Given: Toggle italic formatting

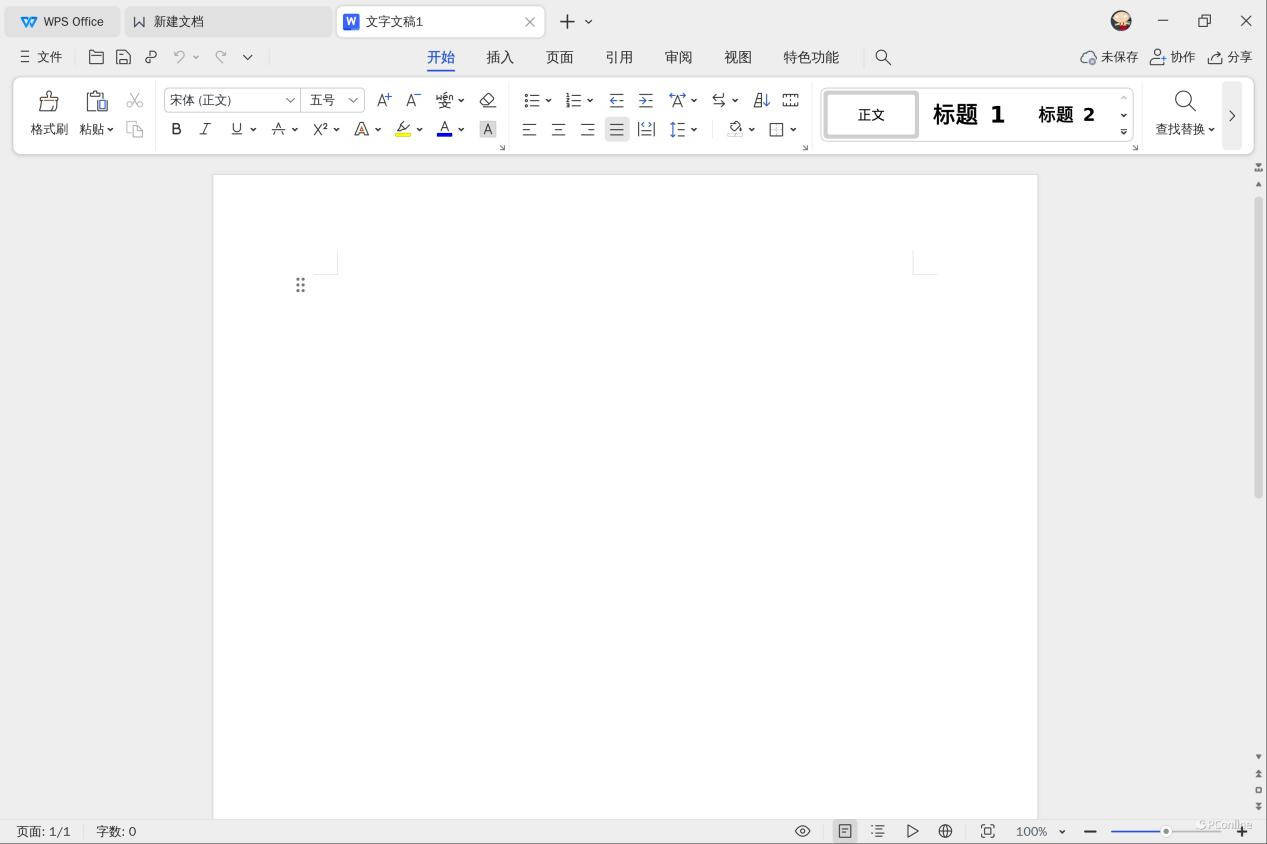Looking at the screenshot, I should click(x=205, y=129).
